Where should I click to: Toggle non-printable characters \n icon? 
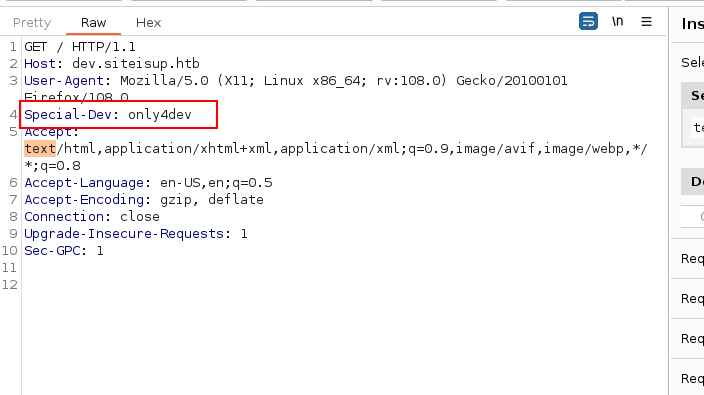tap(617, 21)
